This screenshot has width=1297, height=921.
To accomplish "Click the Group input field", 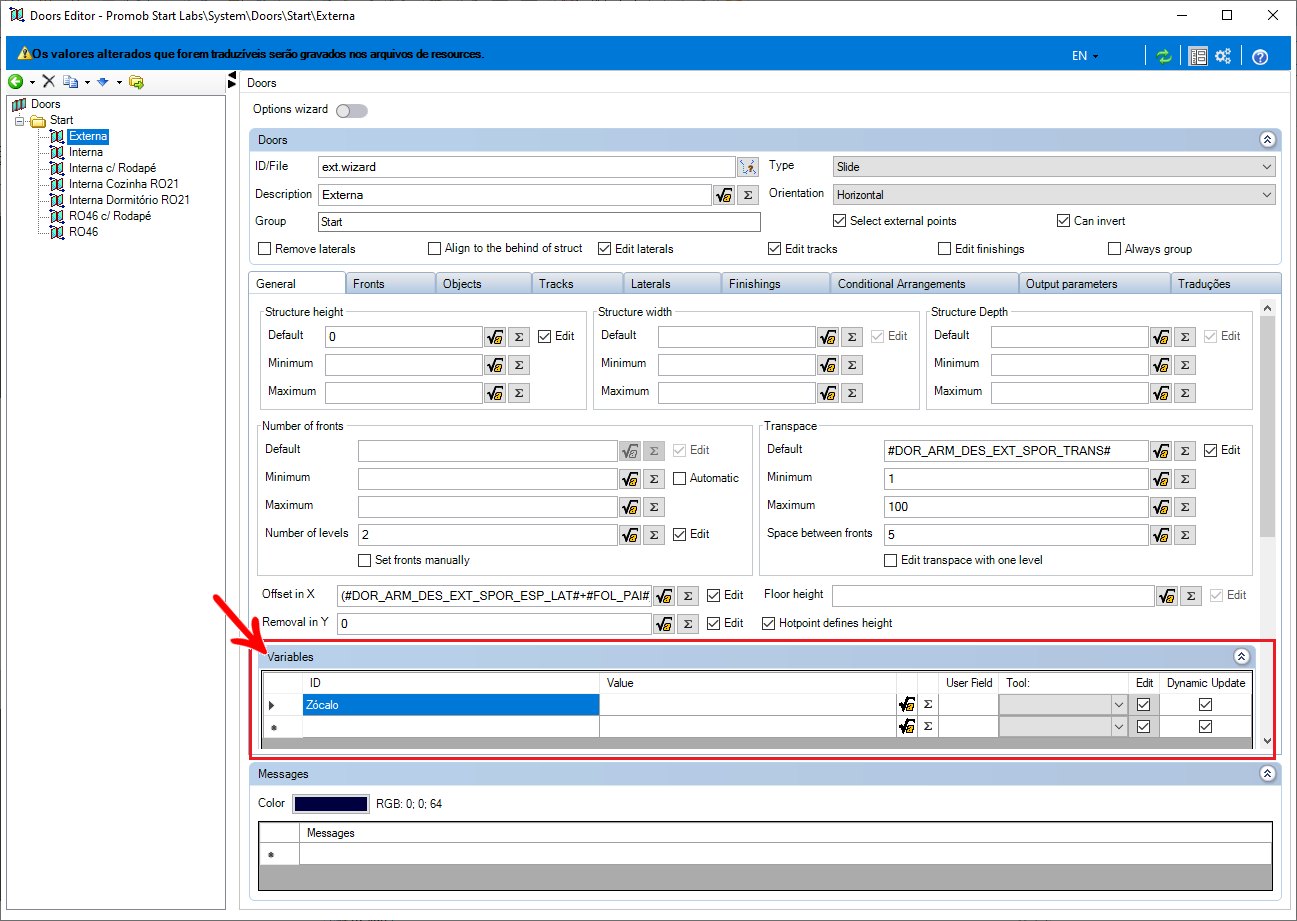I will 539,222.
